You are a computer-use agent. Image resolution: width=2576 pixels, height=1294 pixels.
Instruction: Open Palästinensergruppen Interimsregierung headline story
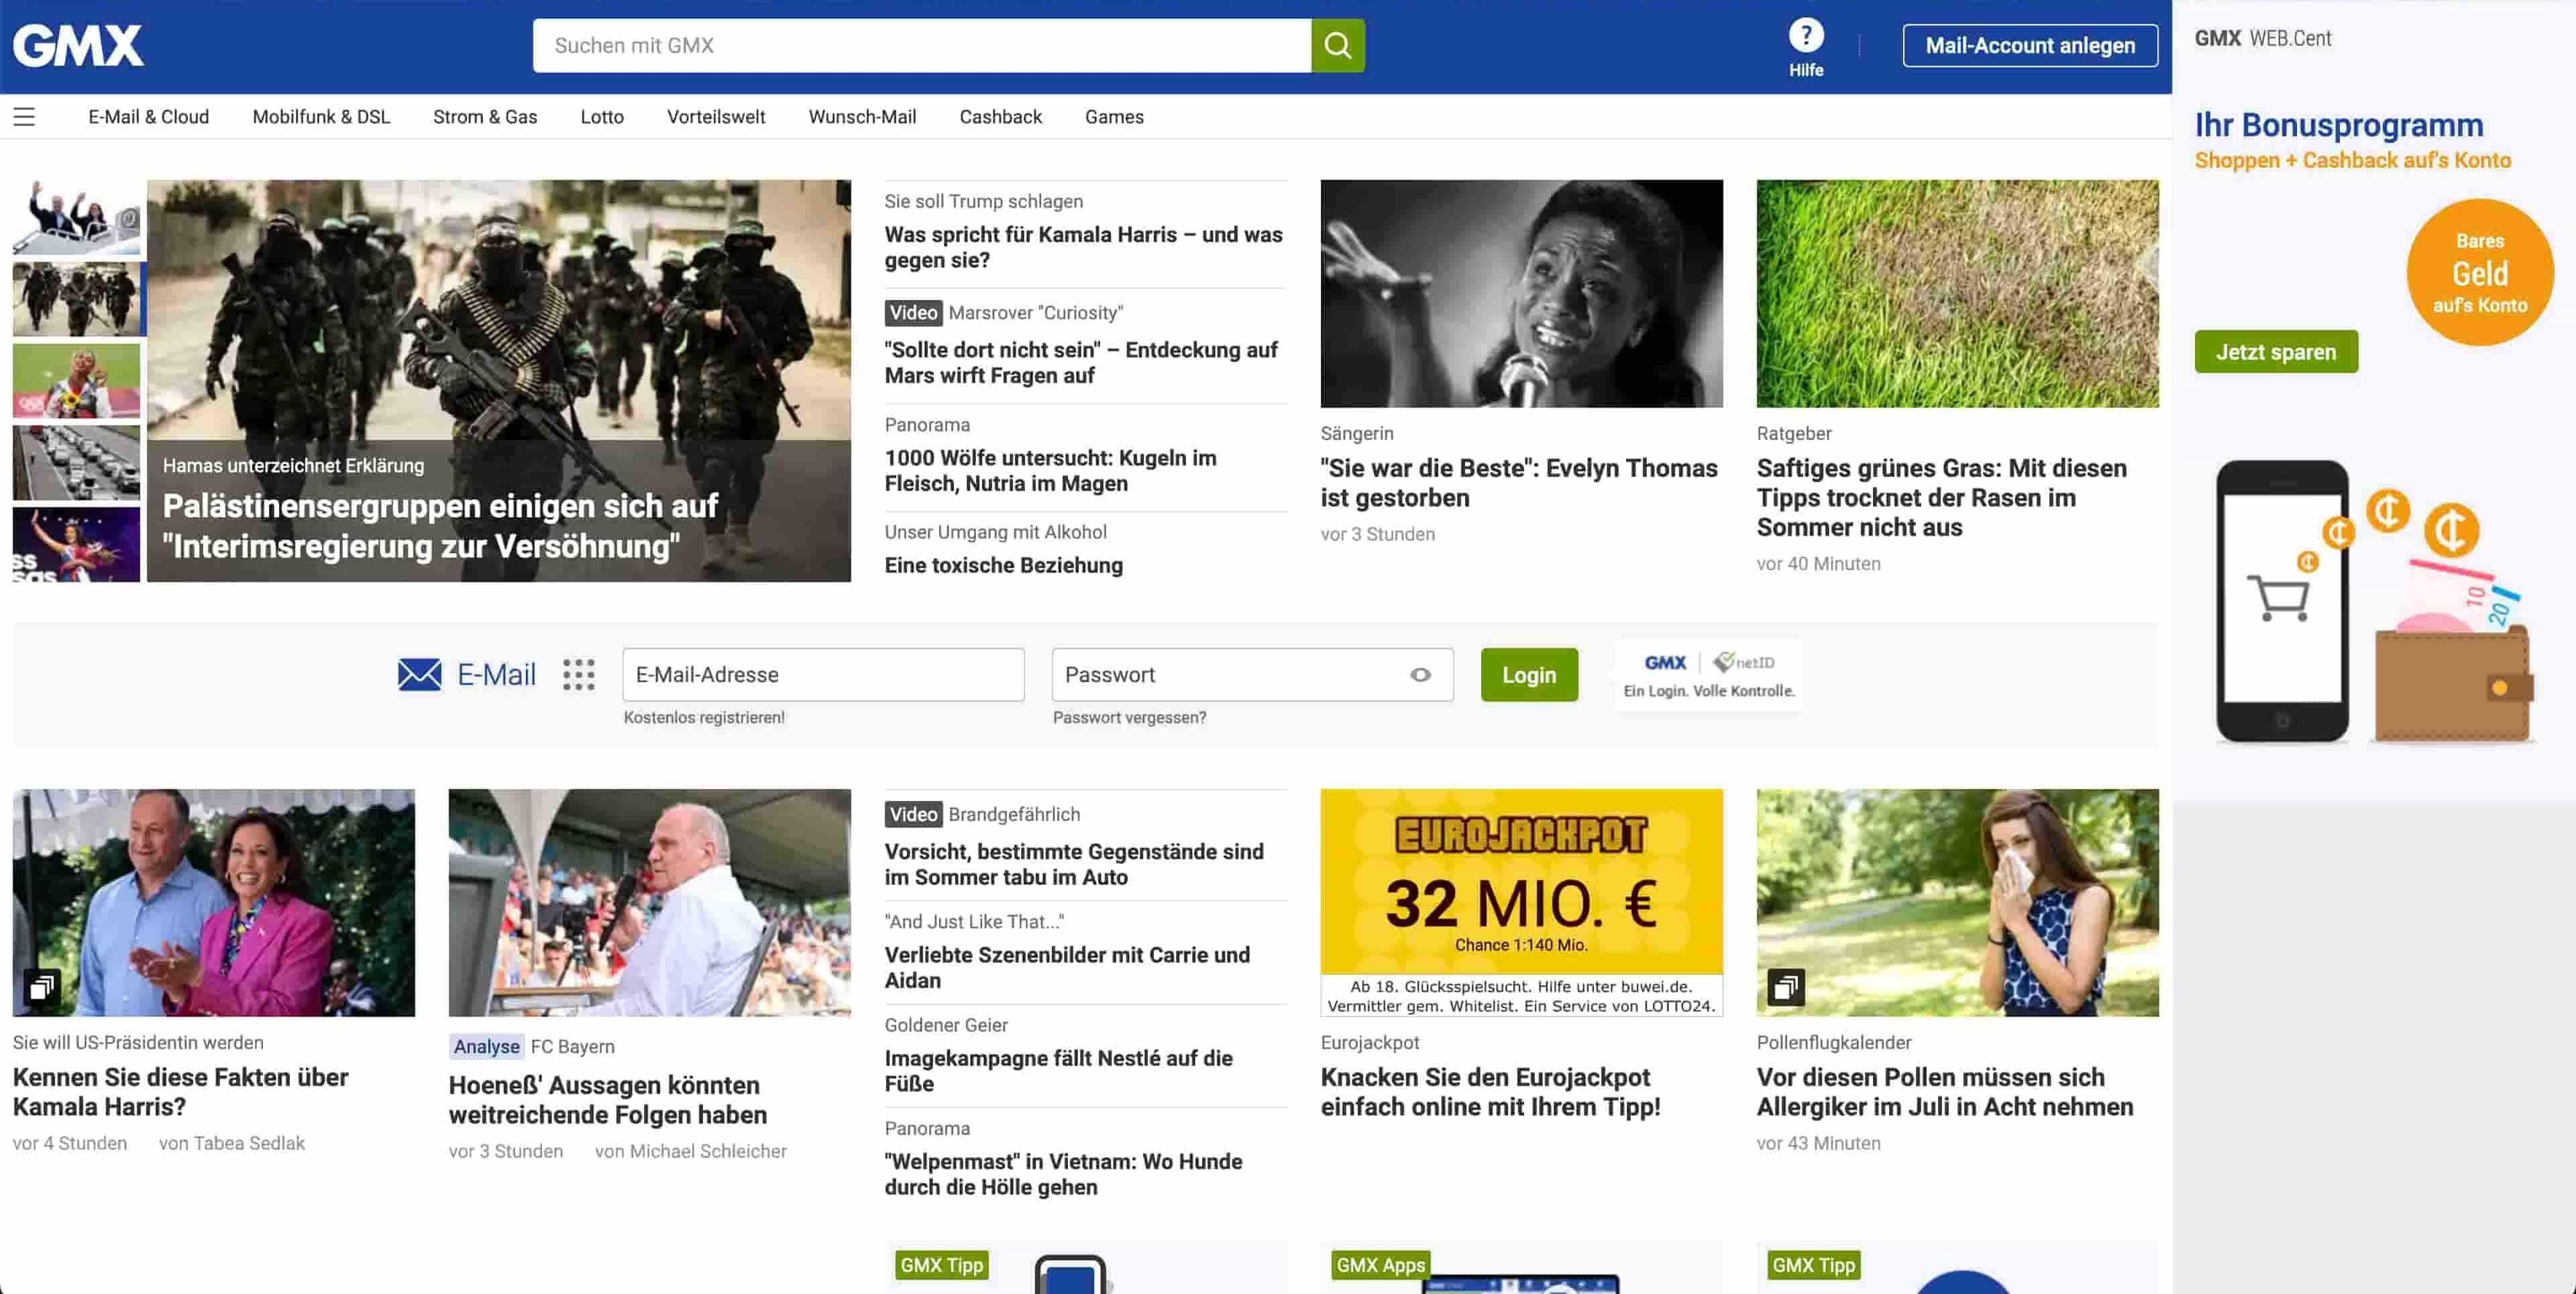click(440, 526)
